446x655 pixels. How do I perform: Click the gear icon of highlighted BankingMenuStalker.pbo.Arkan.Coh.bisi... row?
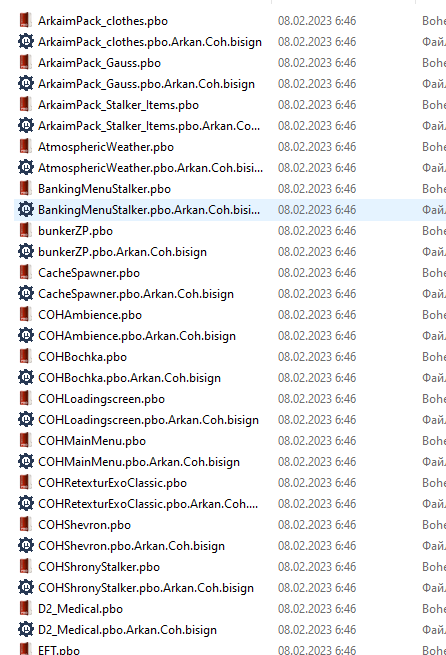[x=25, y=209]
